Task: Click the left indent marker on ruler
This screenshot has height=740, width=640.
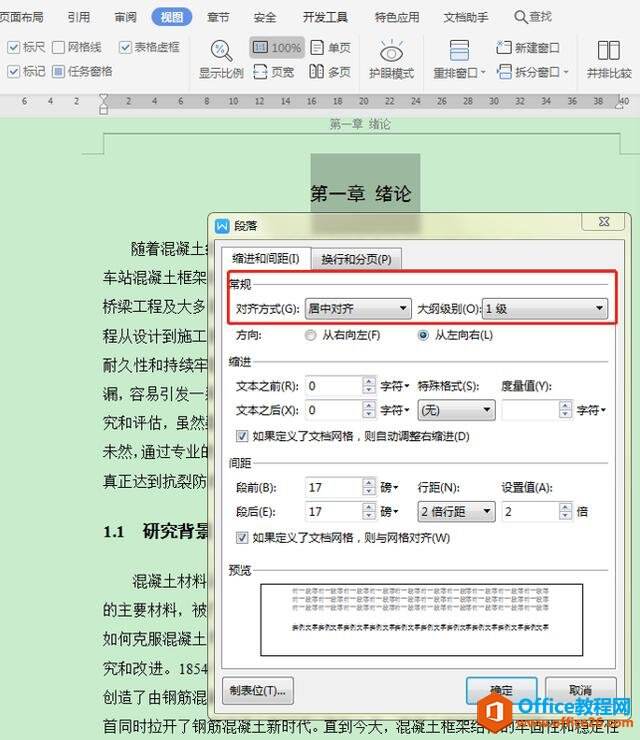Action: (x=104, y=104)
